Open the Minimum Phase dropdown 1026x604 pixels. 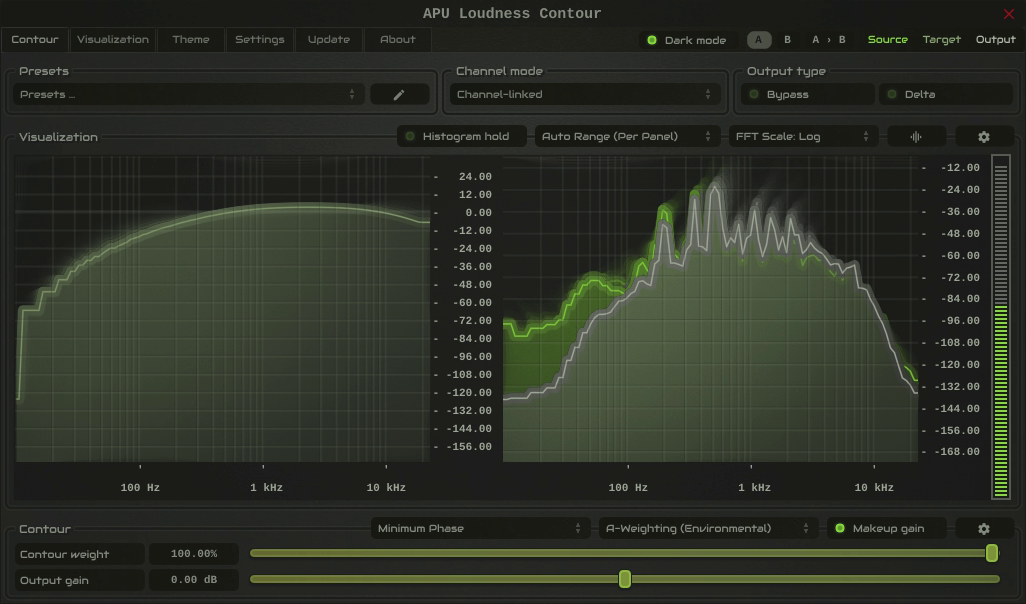[480, 528]
